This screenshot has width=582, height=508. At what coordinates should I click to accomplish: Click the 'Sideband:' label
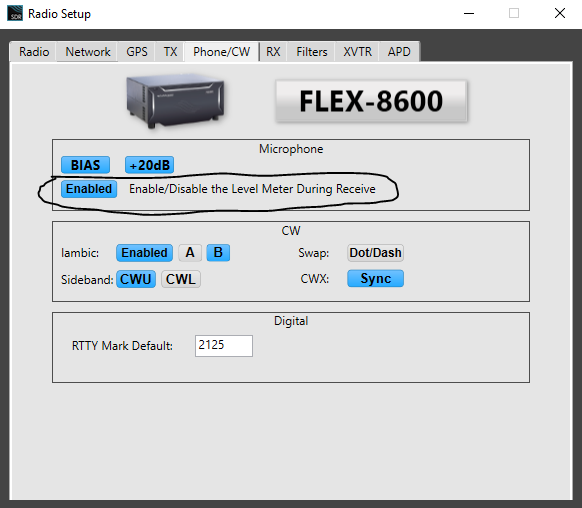87,279
